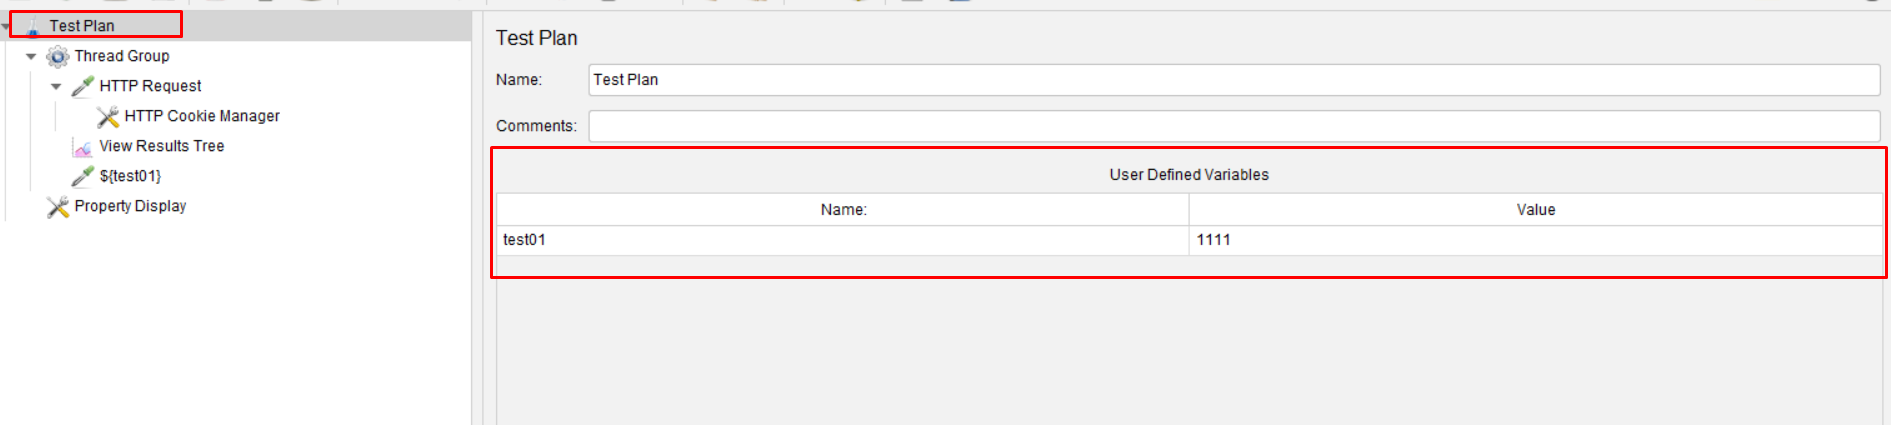The width and height of the screenshot is (1891, 425).
Task: Click the Test Plan flask icon
Action: point(33,27)
